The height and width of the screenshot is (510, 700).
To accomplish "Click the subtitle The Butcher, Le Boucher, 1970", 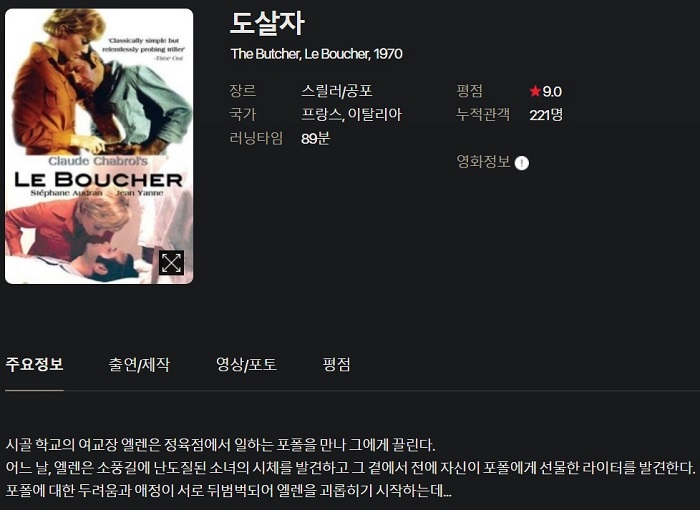I will (x=317, y=54).
